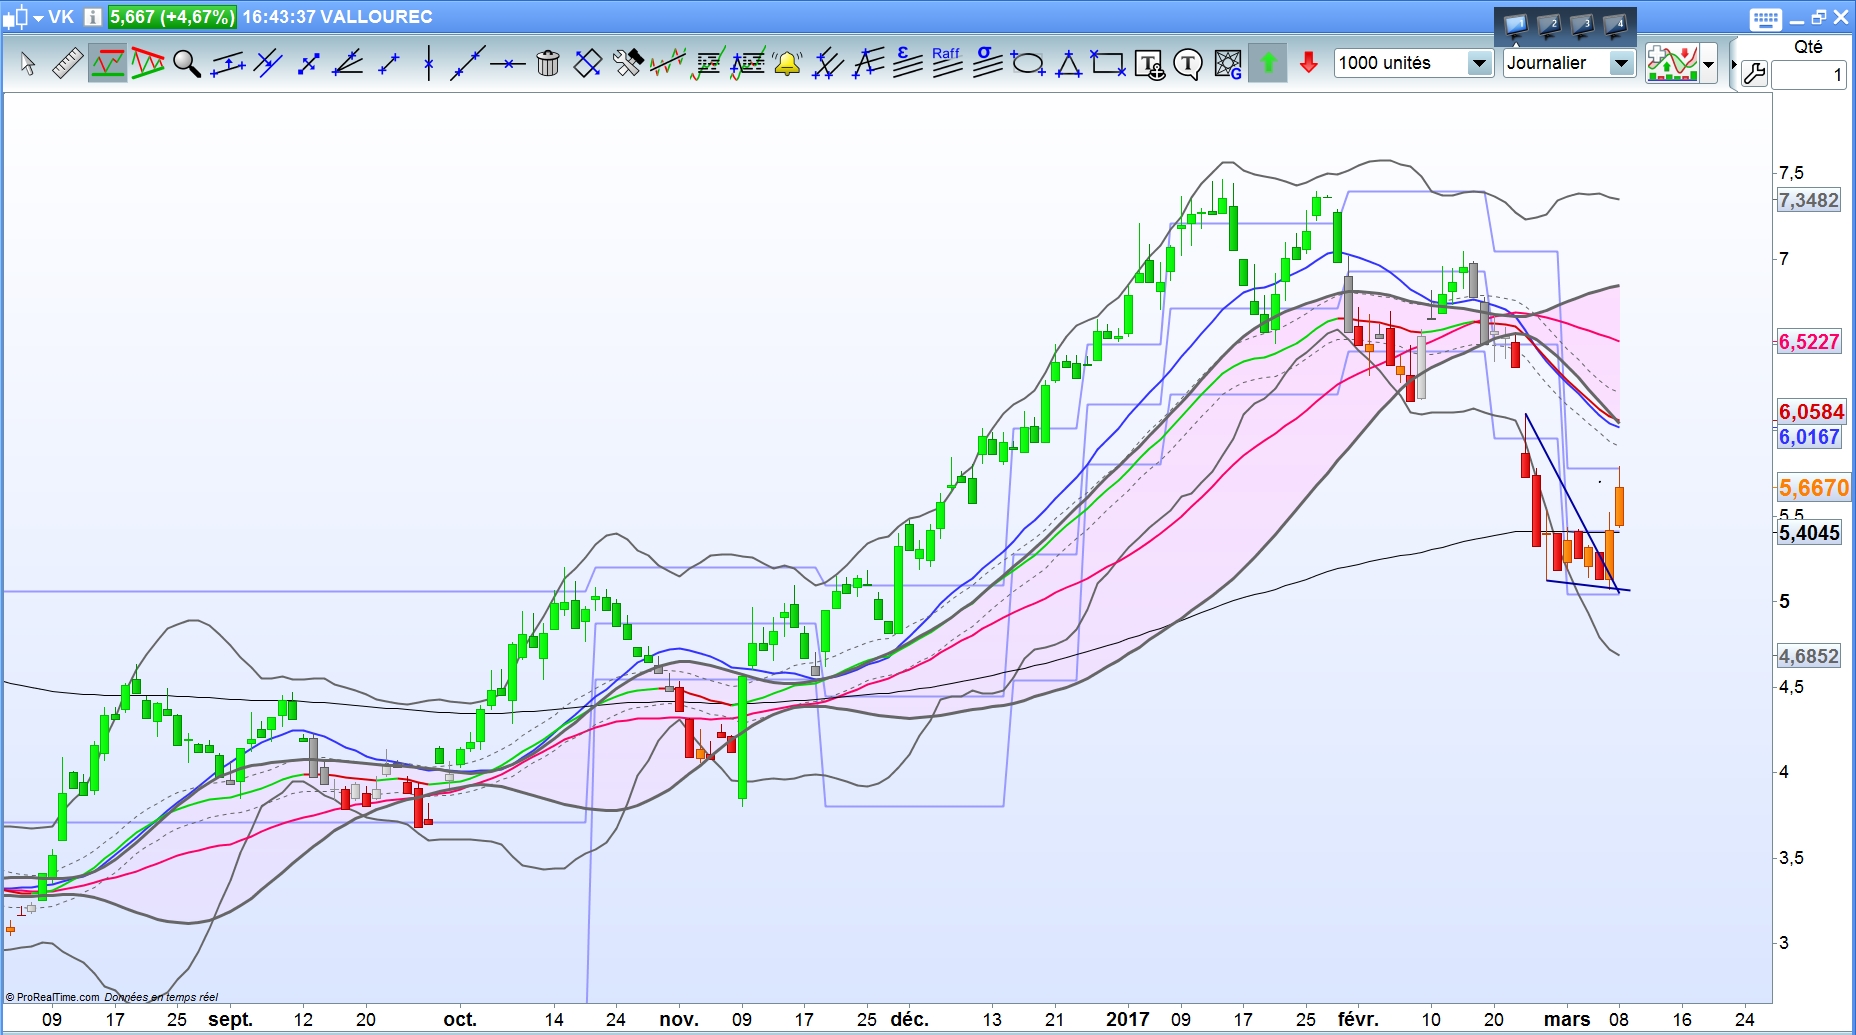
Task: Open the wrench and hammer settings tool
Action: click(628, 64)
